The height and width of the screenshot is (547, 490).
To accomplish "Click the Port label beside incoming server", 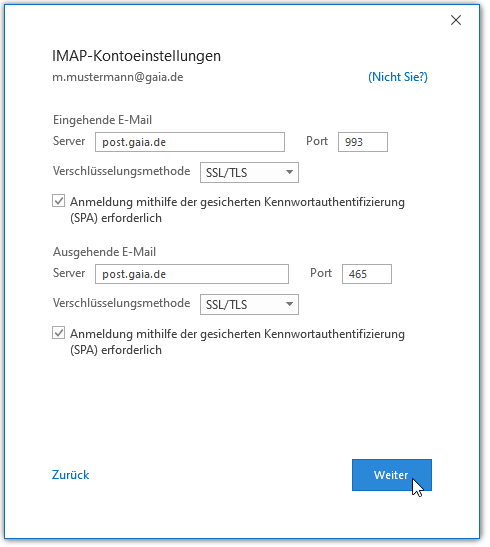I will point(317,141).
